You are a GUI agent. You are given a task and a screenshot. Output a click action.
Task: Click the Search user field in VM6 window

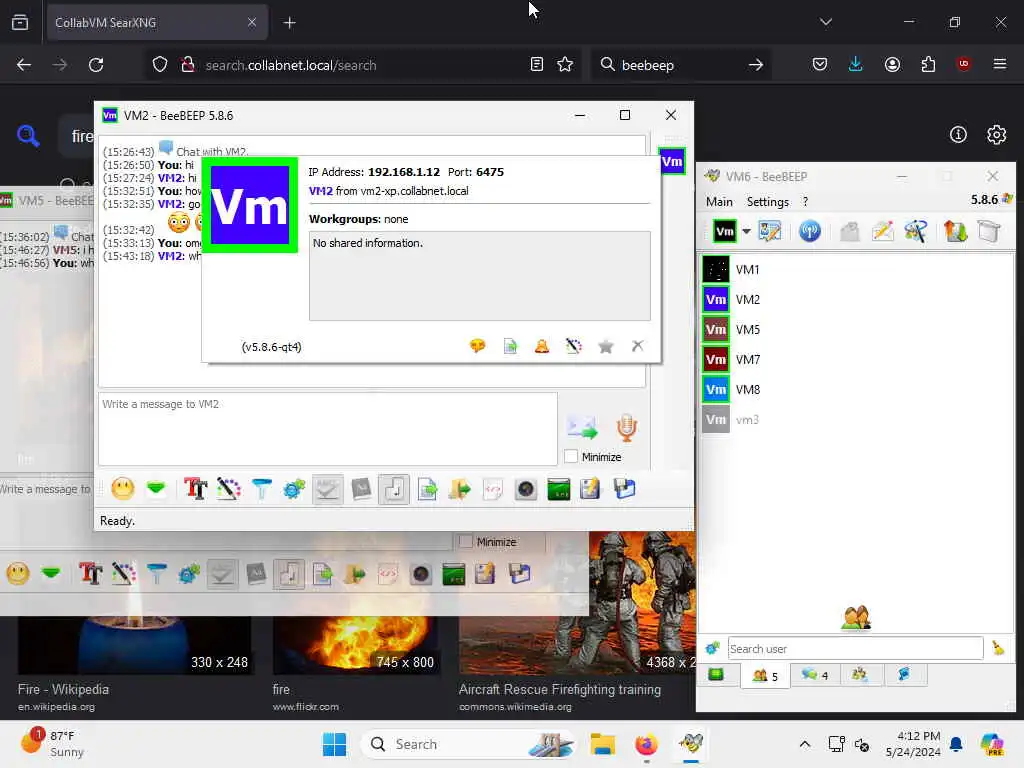click(x=856, y=648)
